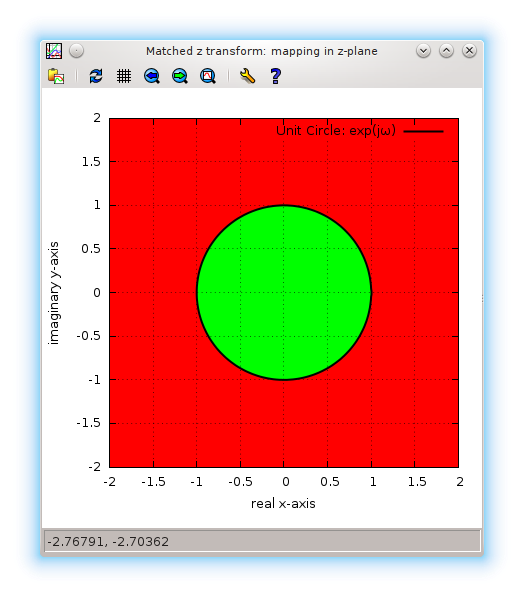Click the 'imaginary y-axis' label
Image resolution: width=524 pixels, height=597 pixels.
coord(54,293)
